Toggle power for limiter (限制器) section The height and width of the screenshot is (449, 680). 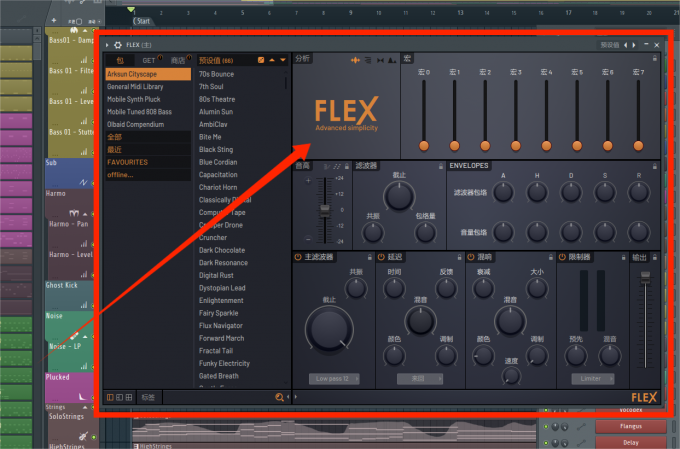click(x=562, y=257)
